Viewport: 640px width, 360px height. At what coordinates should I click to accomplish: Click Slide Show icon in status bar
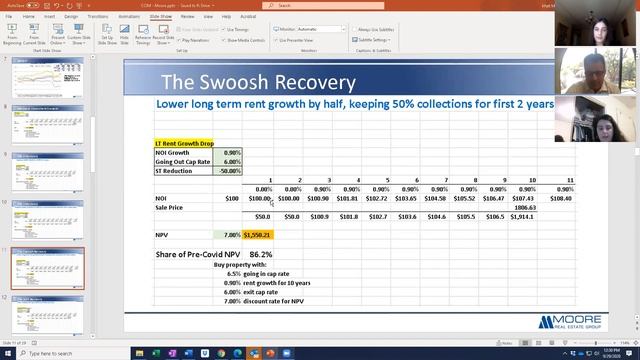(x=565, y=343)
